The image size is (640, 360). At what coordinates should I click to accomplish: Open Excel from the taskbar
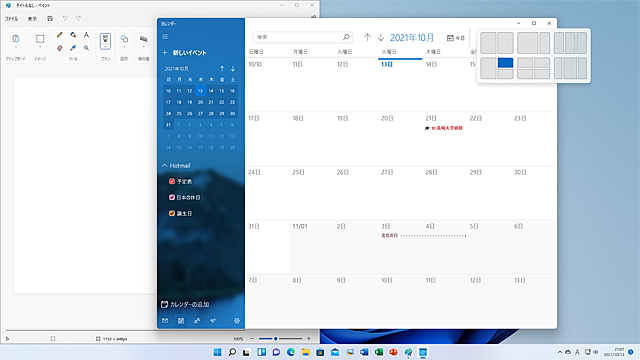click(x=379, y=352)
